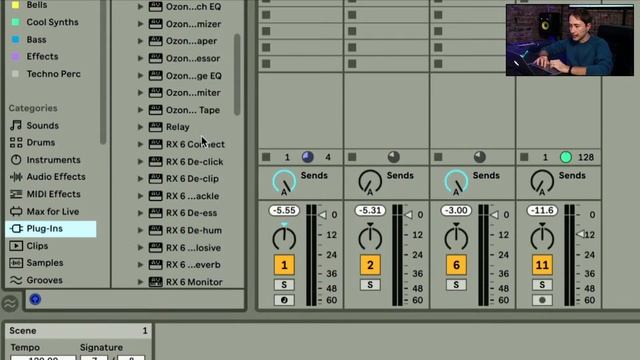Solo track 6
Image resolution: width=640 pixels, height=360 pixels.
[456, 284]
